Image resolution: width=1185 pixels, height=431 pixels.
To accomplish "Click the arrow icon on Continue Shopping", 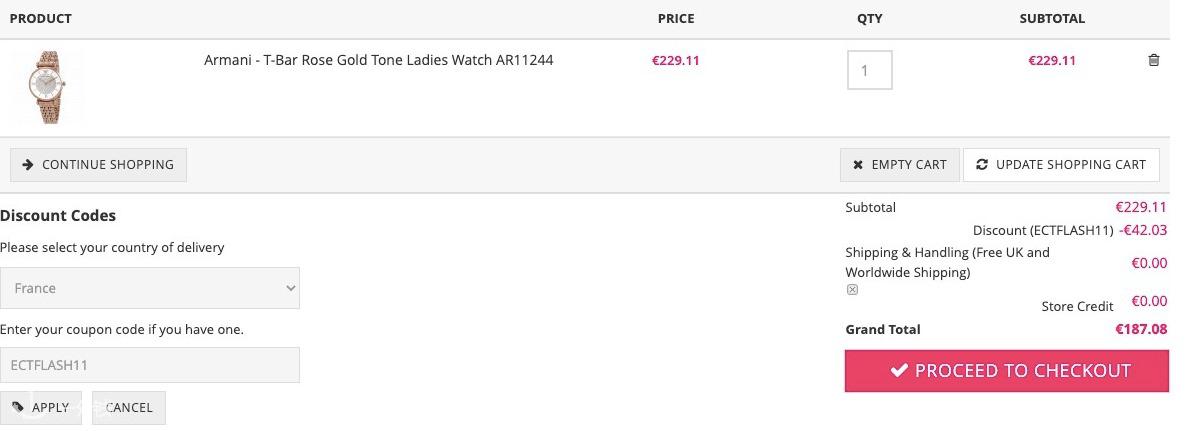I will (28, 165).
